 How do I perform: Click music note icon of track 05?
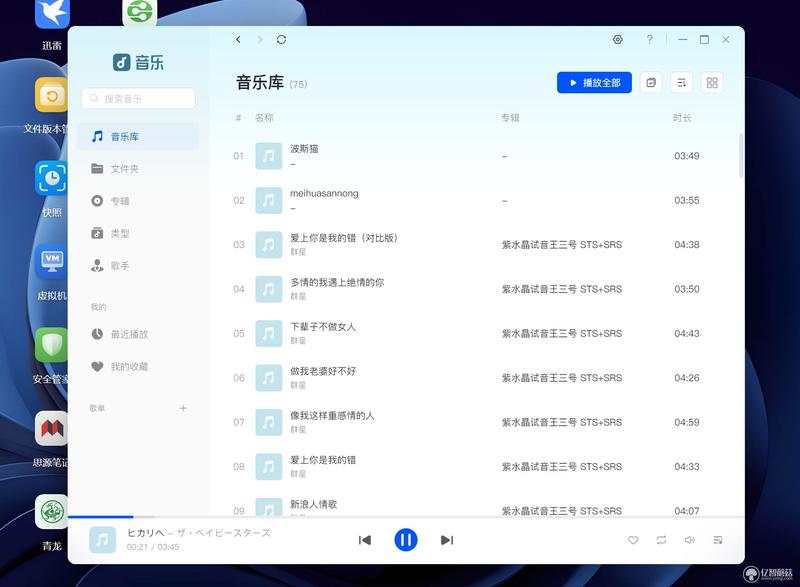pos(268,334)
